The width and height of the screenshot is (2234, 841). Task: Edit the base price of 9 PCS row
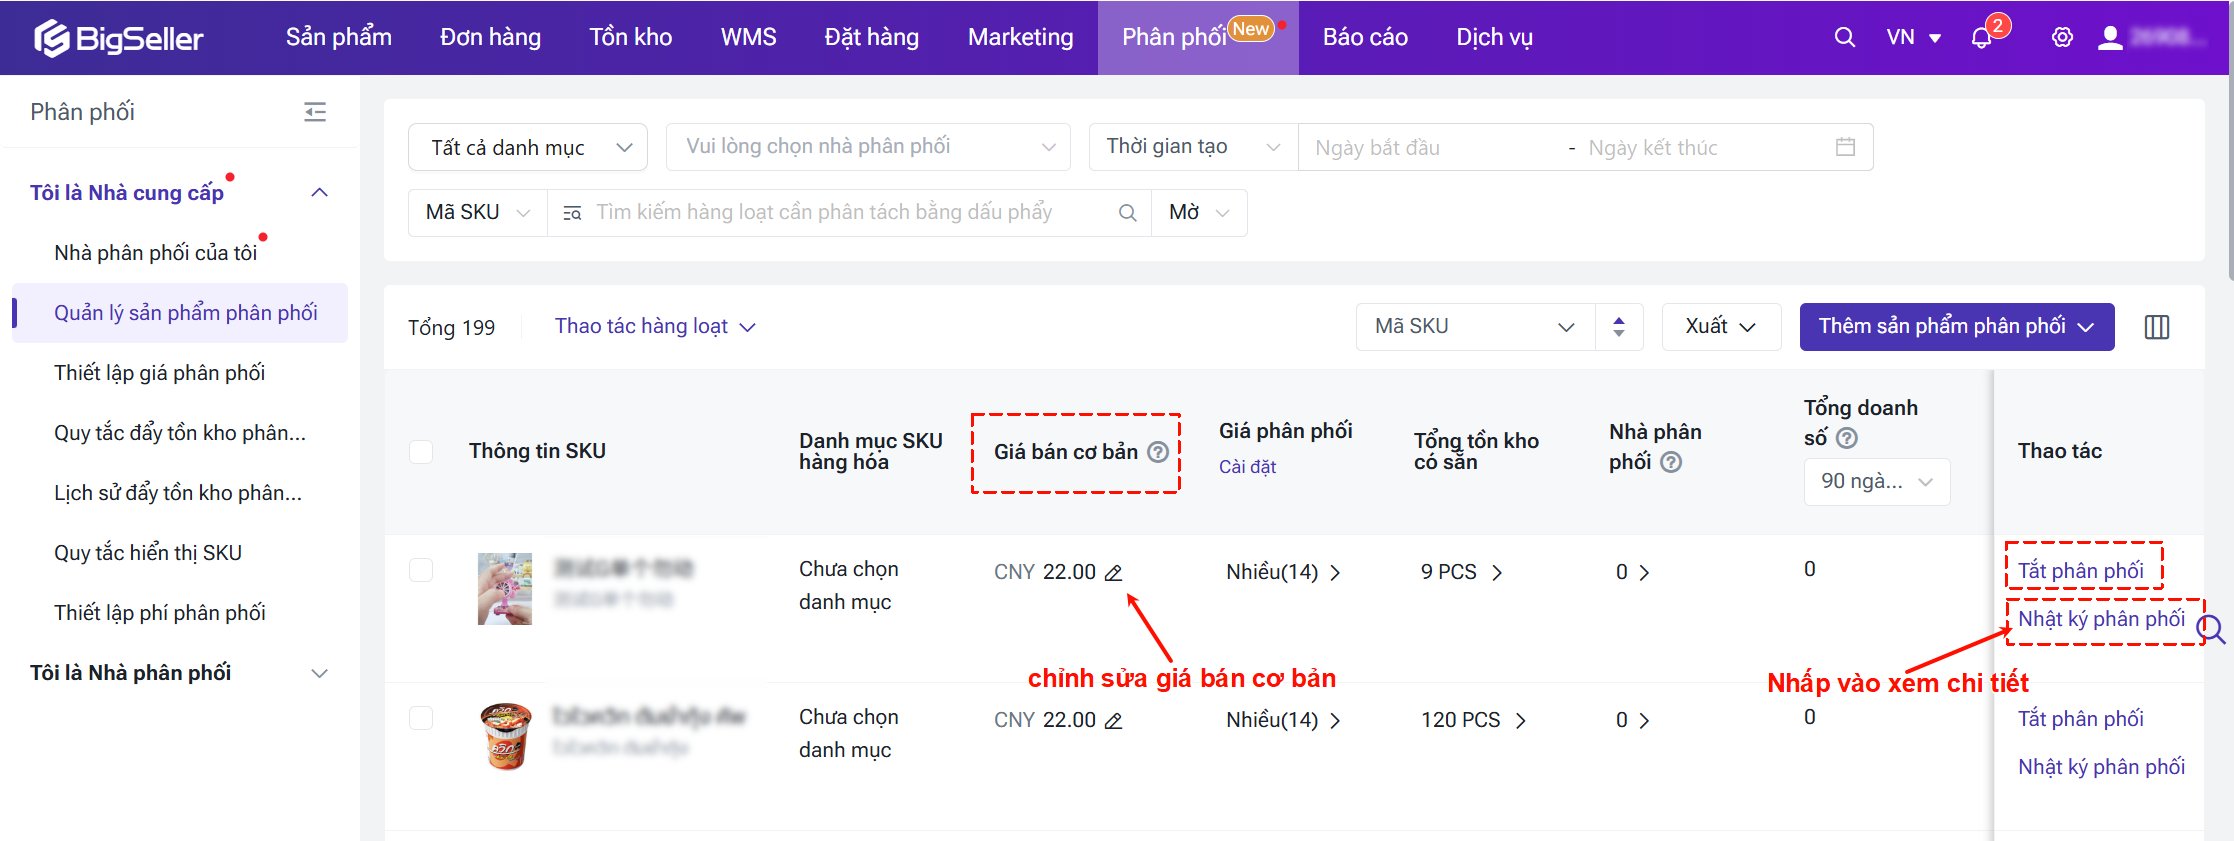click(x=1113, y=573)
